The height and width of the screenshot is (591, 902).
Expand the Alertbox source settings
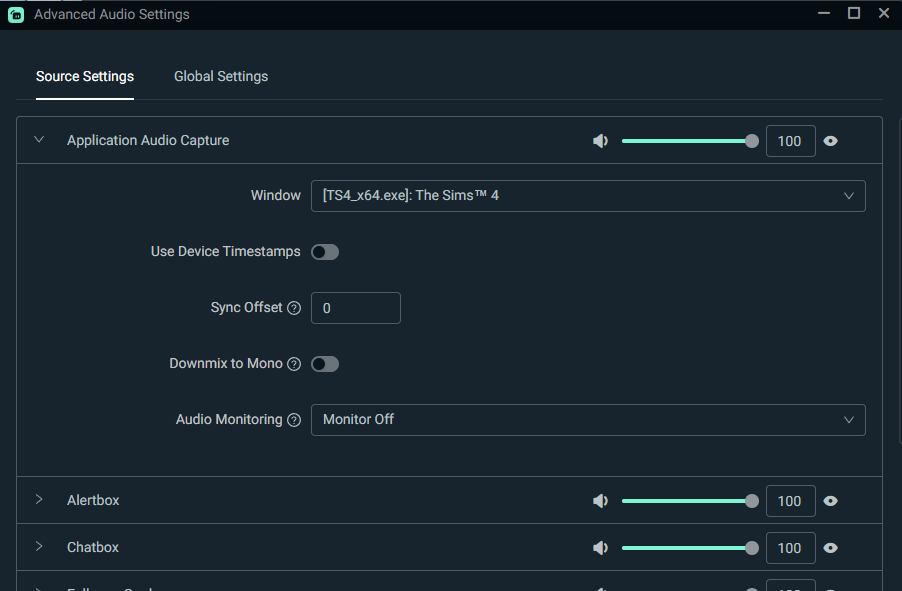coord(39,500)
